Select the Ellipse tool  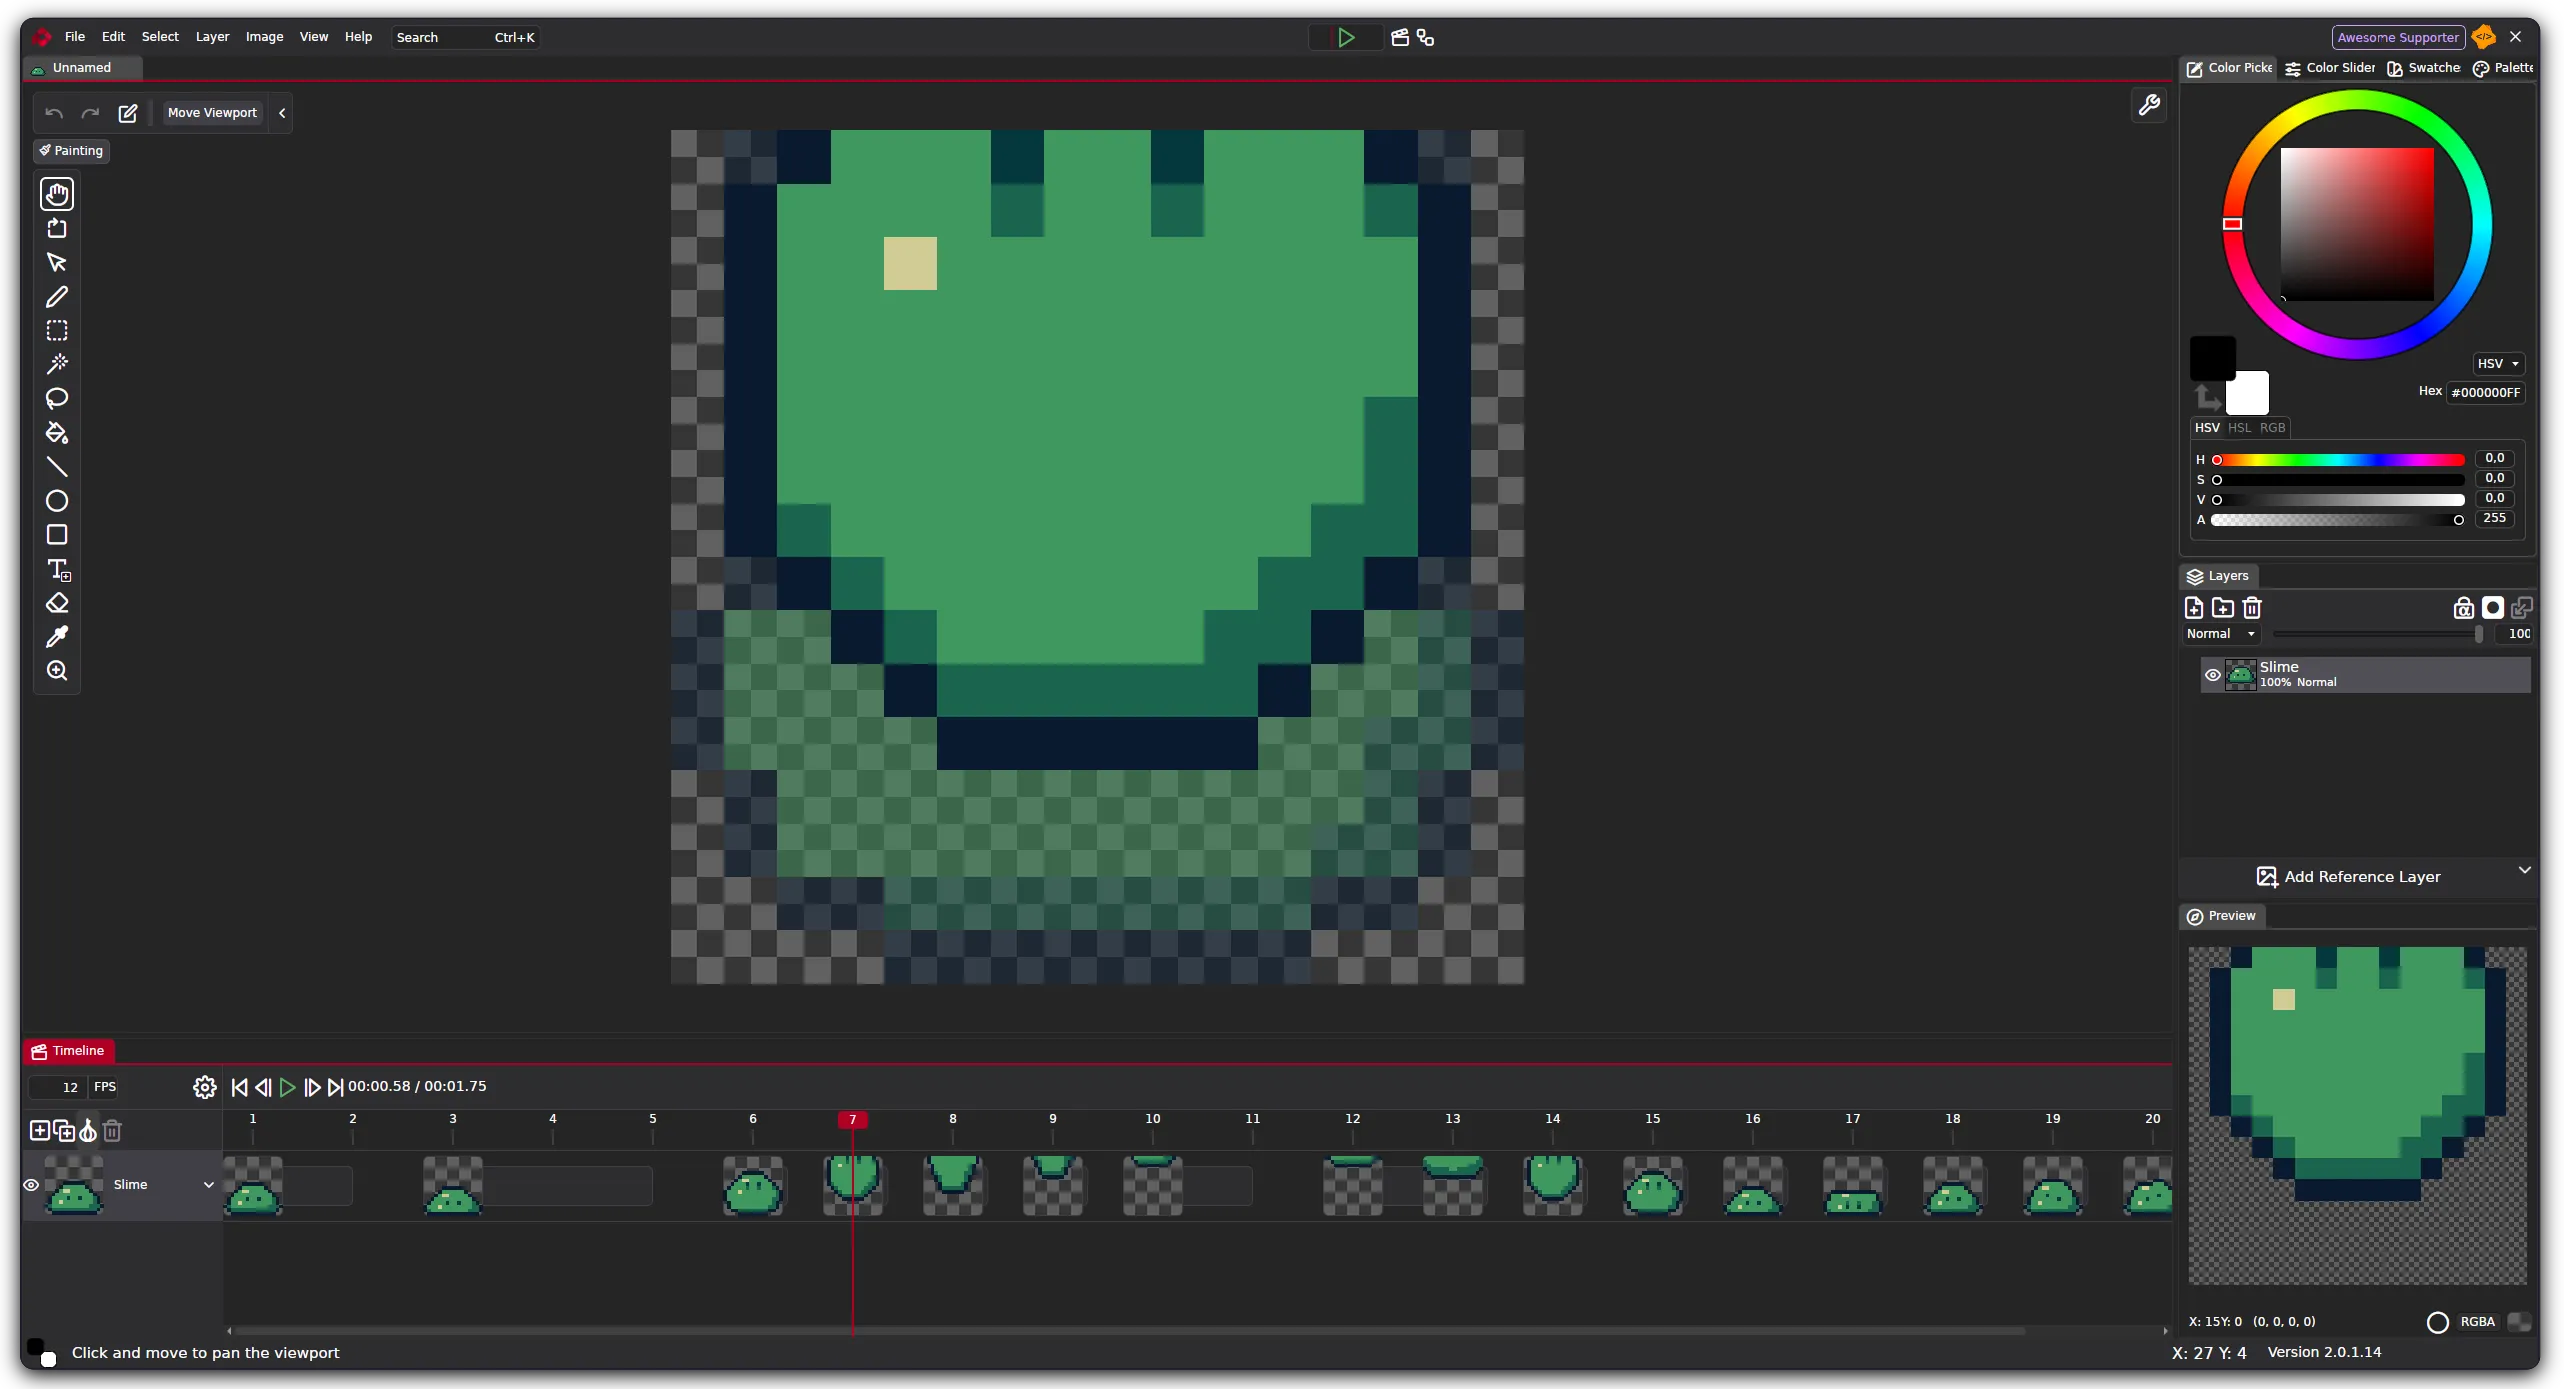pyautogui.click(x=57, y=501)
